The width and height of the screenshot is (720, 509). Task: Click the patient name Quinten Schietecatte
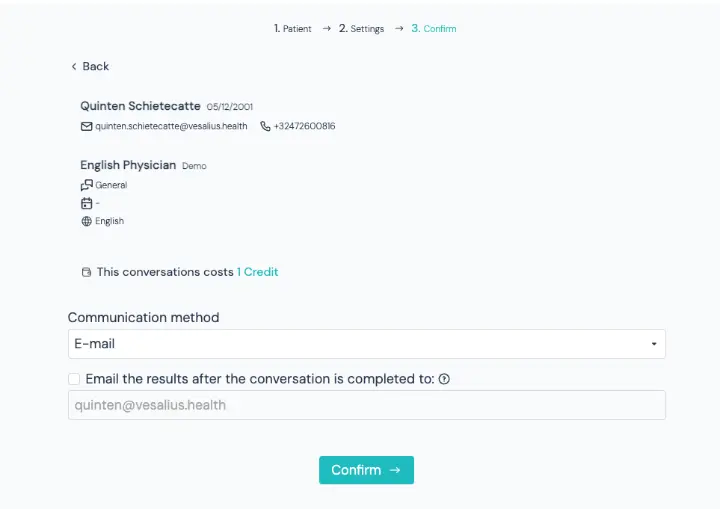[140, 106]
